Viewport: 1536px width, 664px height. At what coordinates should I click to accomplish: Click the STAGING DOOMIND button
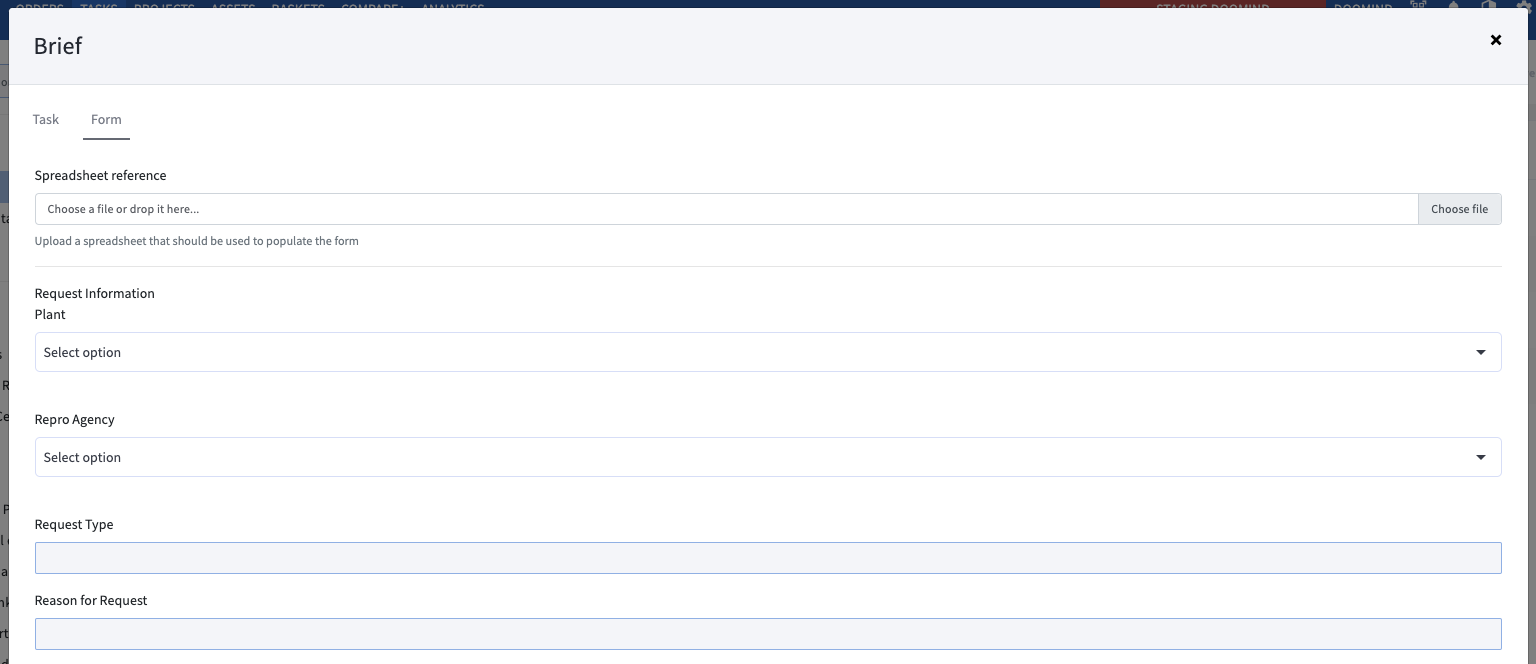pyautogui.click(x=1212, y=6)
